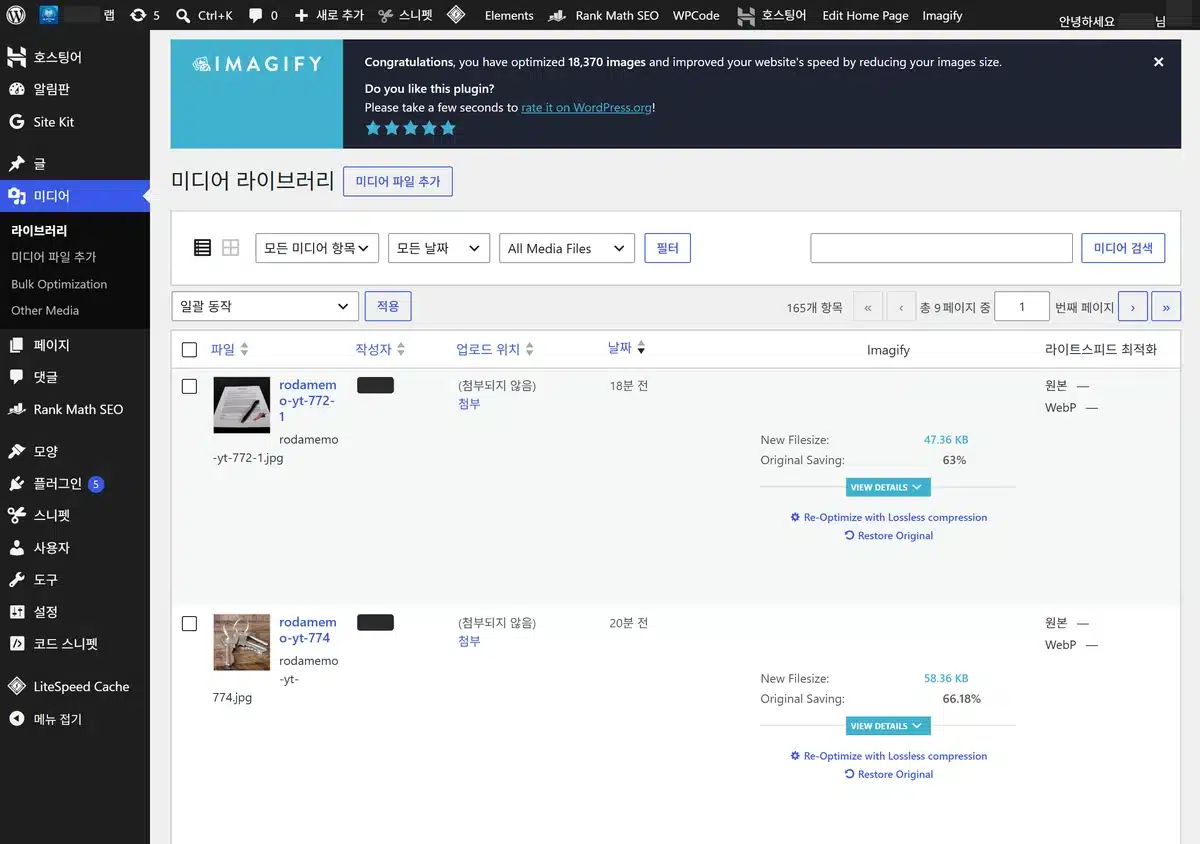
Task: Open the 일괄 동작 bulk action dropdown
Action: click(x=265, y=306)
